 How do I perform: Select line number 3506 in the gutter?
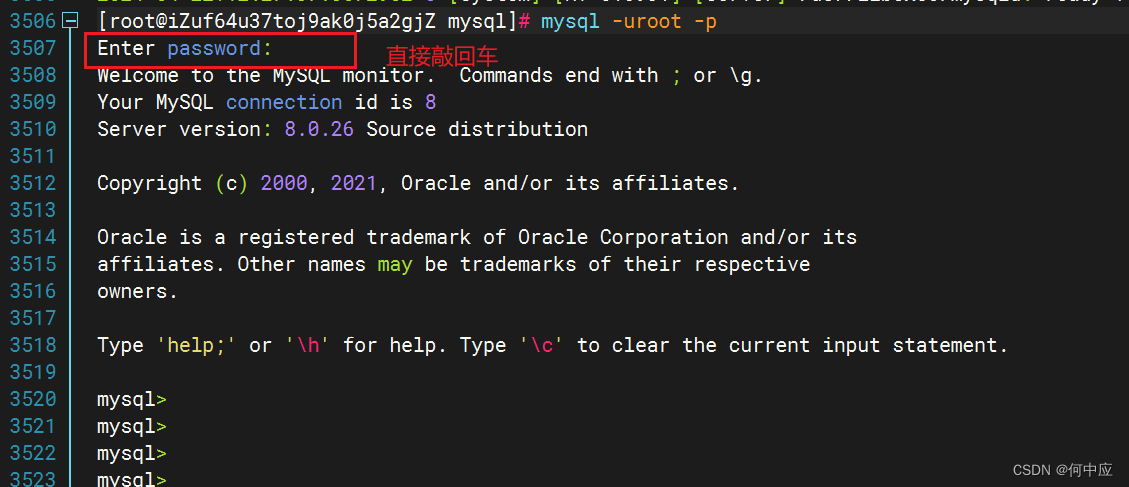click(x=33, y=22)
